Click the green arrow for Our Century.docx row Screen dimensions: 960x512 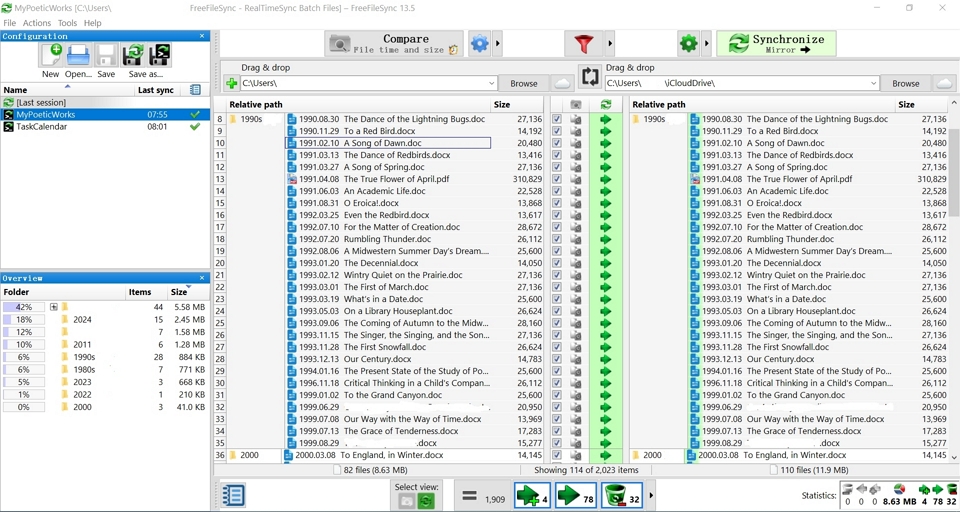(606, 359)
